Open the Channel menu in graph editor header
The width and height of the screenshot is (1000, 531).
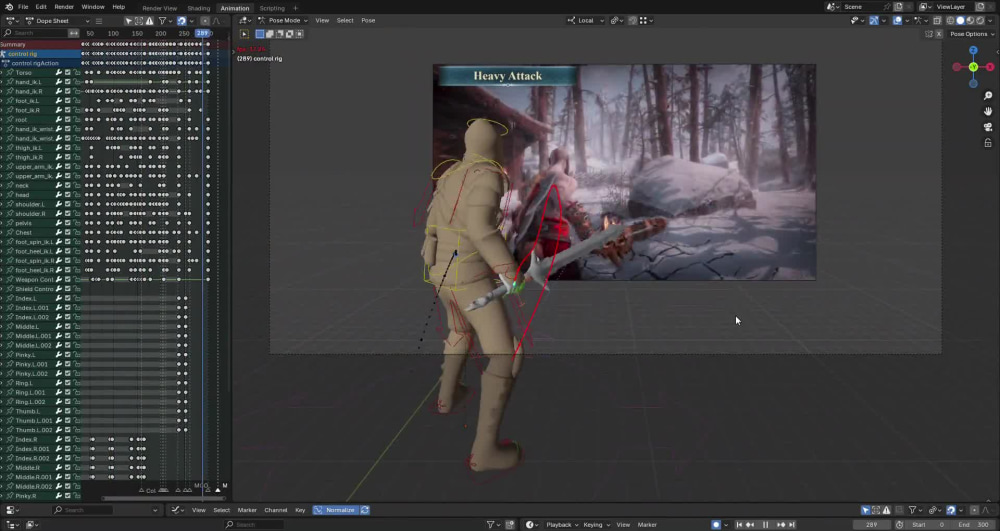[x=276, y=510]
